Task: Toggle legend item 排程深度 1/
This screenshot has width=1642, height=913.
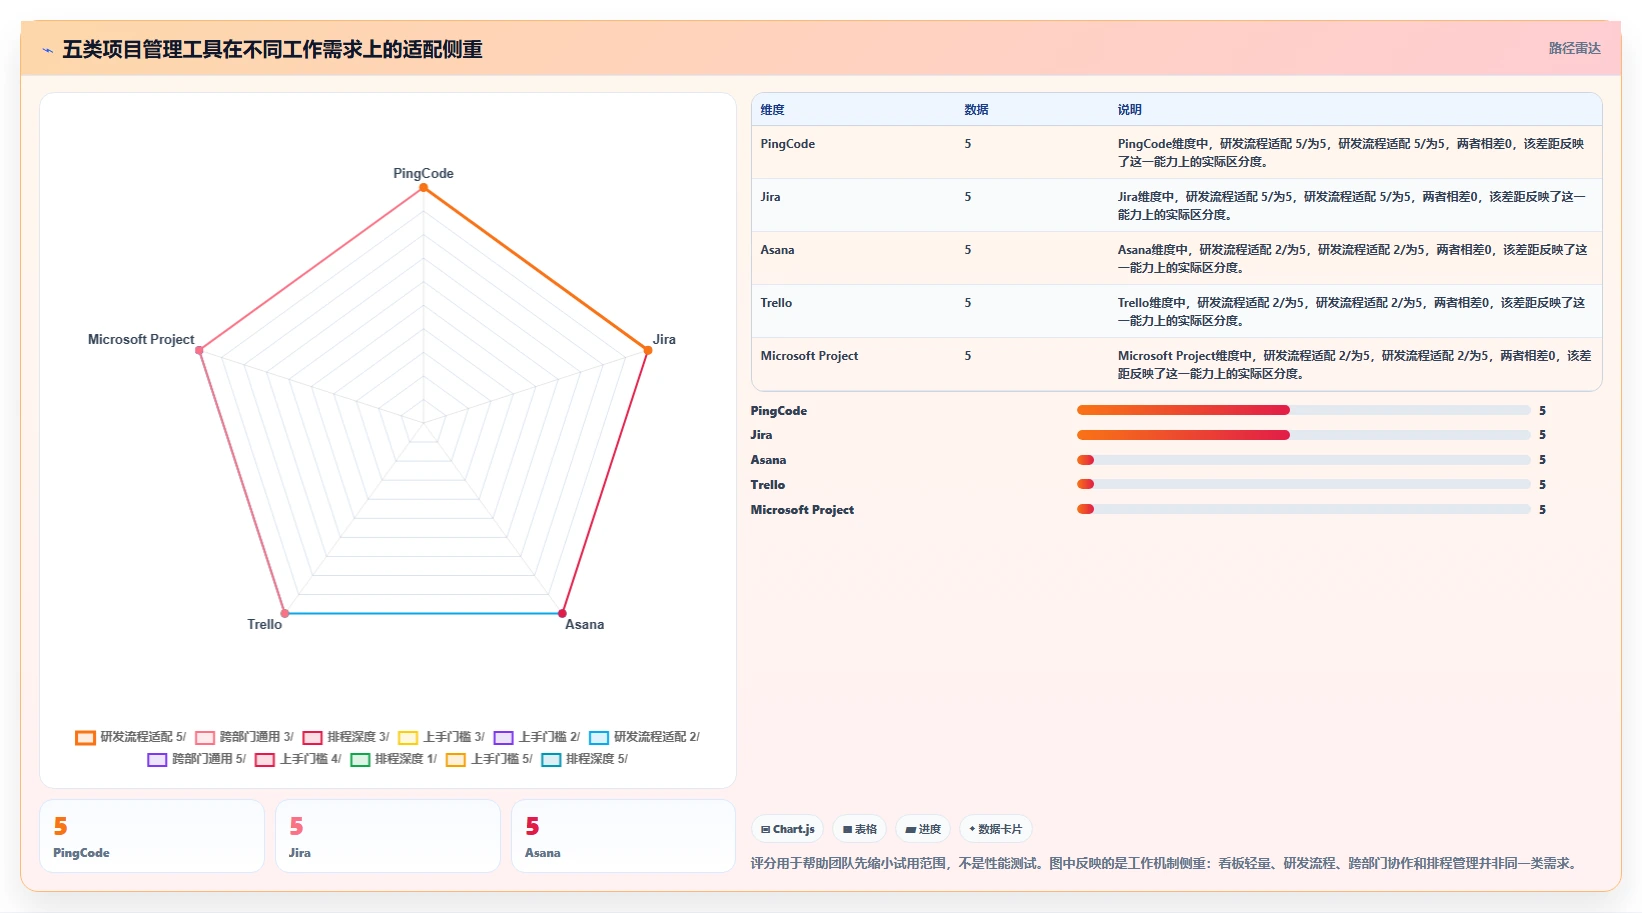Action: click(394, 759)
